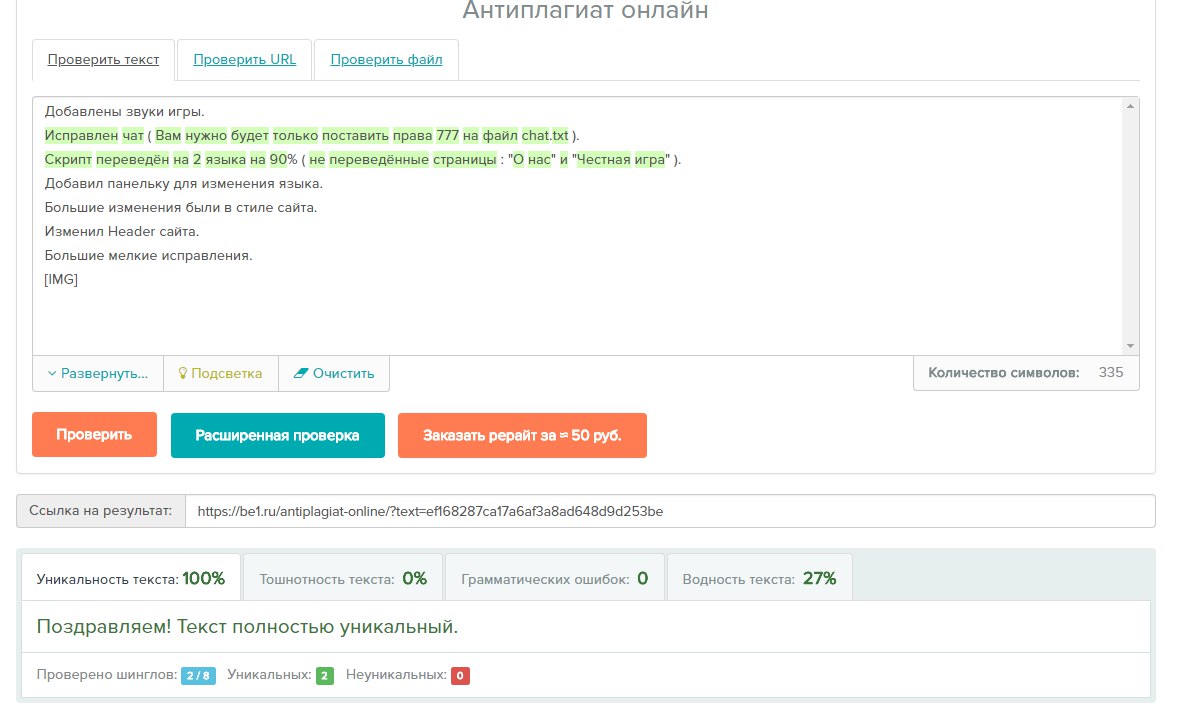Click the eraser icon on Очистить

(x=301, y=373)
